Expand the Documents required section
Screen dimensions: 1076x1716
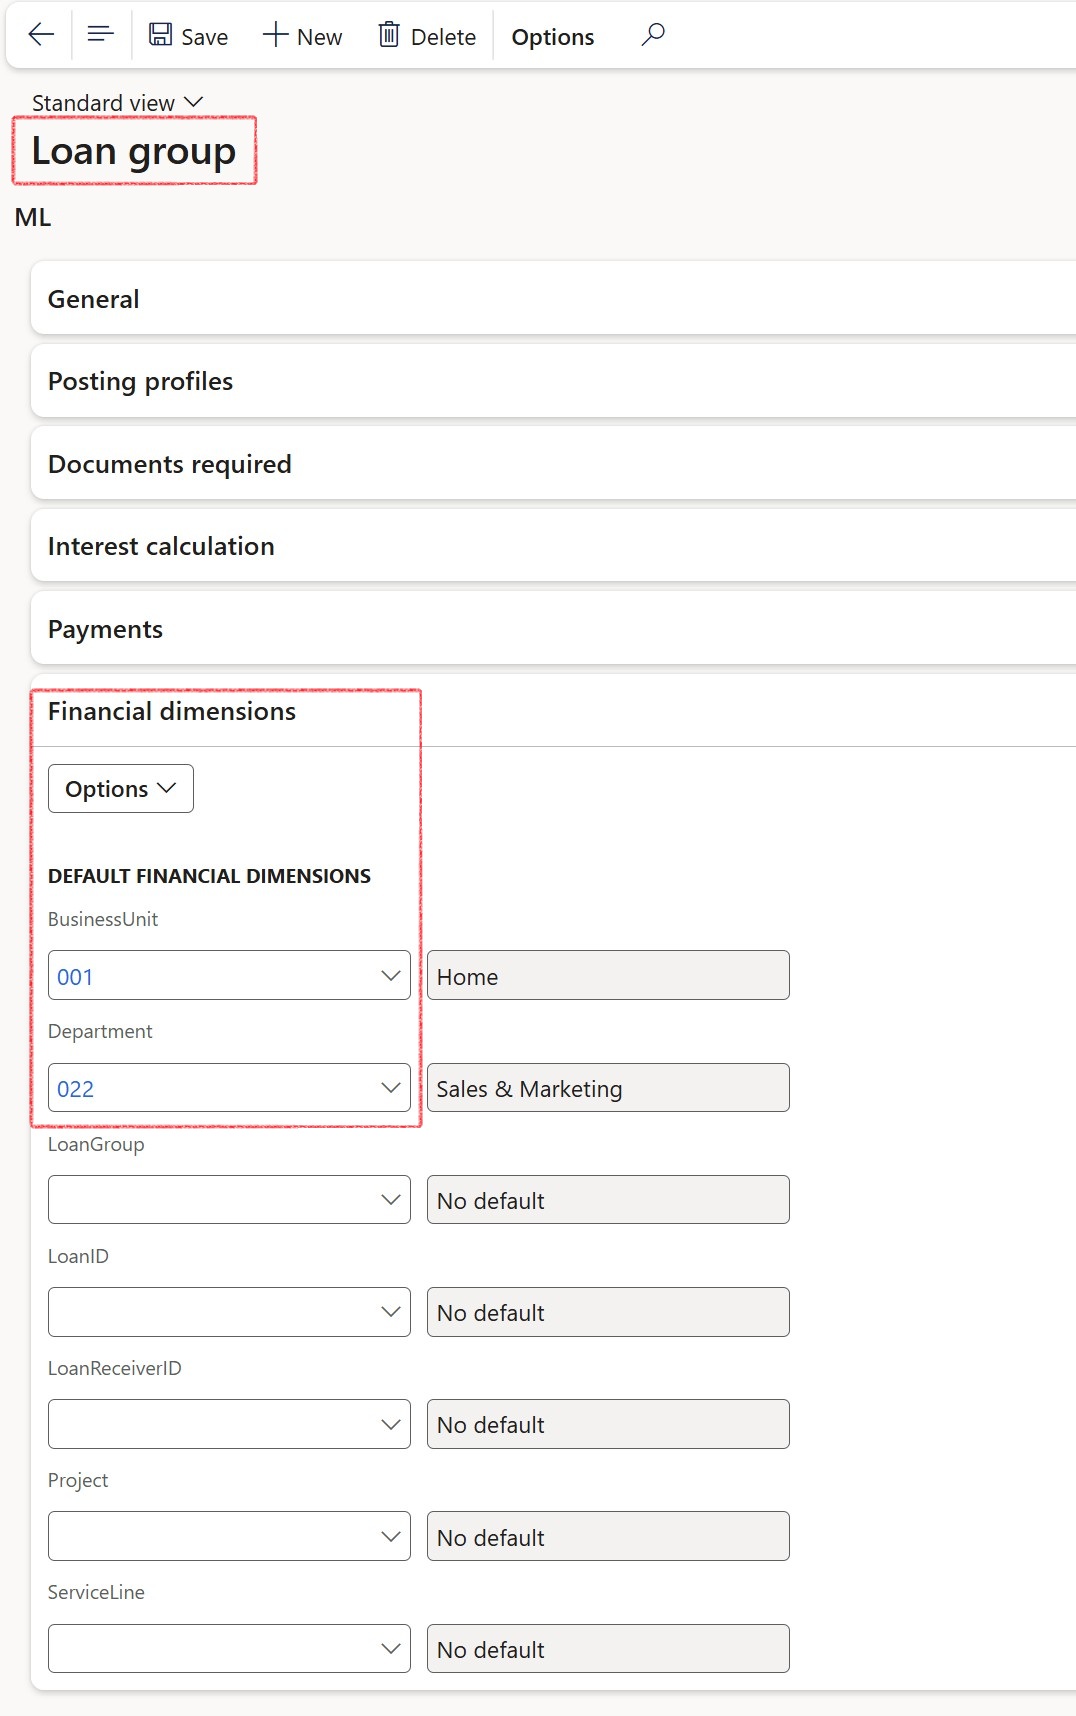(170, 464)
